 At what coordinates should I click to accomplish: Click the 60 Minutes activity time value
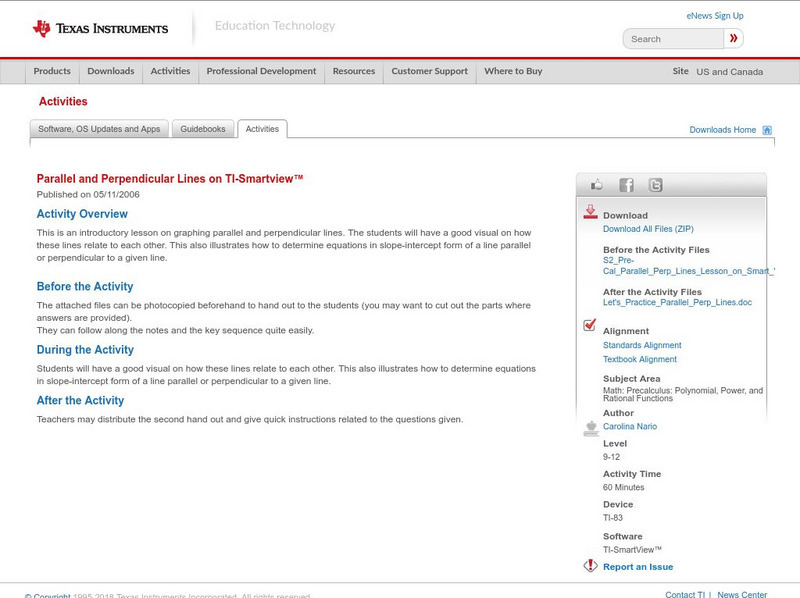click(623, 487)
